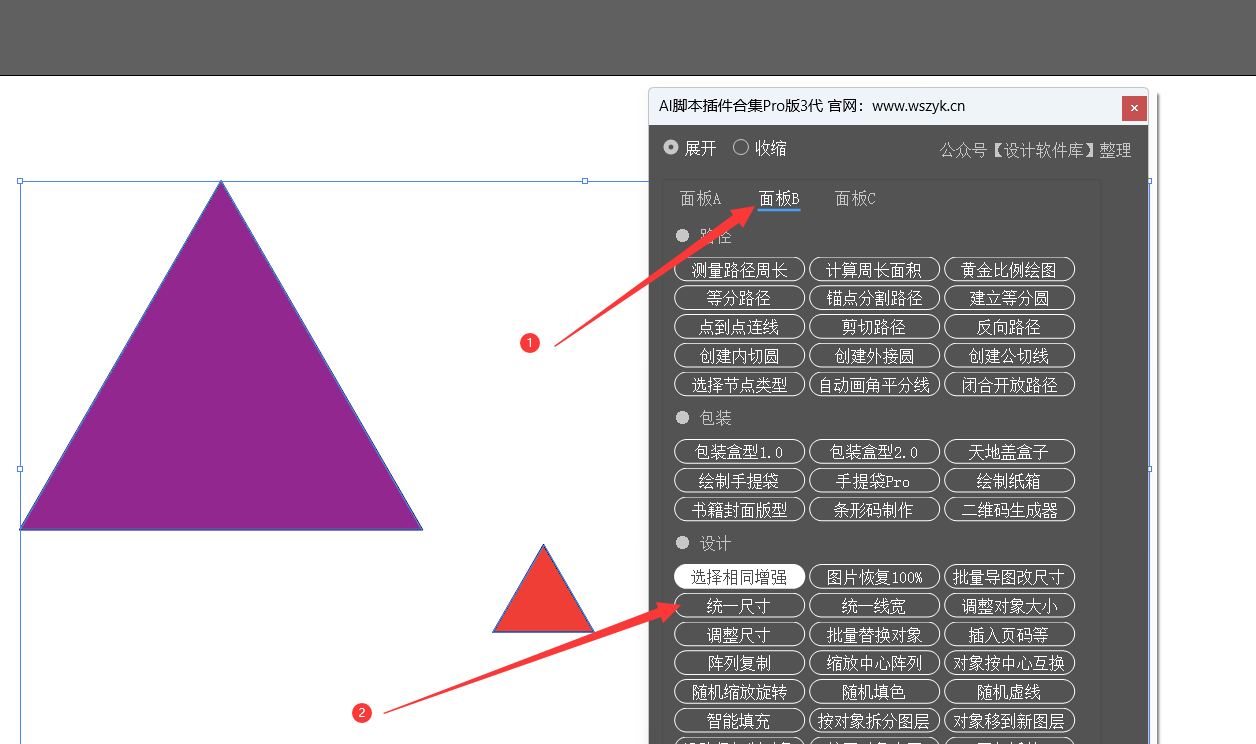Click the 随机虚线 button
Image resolution: width=1256 pixels, height=744 pixels.
tap(1009, 692)
